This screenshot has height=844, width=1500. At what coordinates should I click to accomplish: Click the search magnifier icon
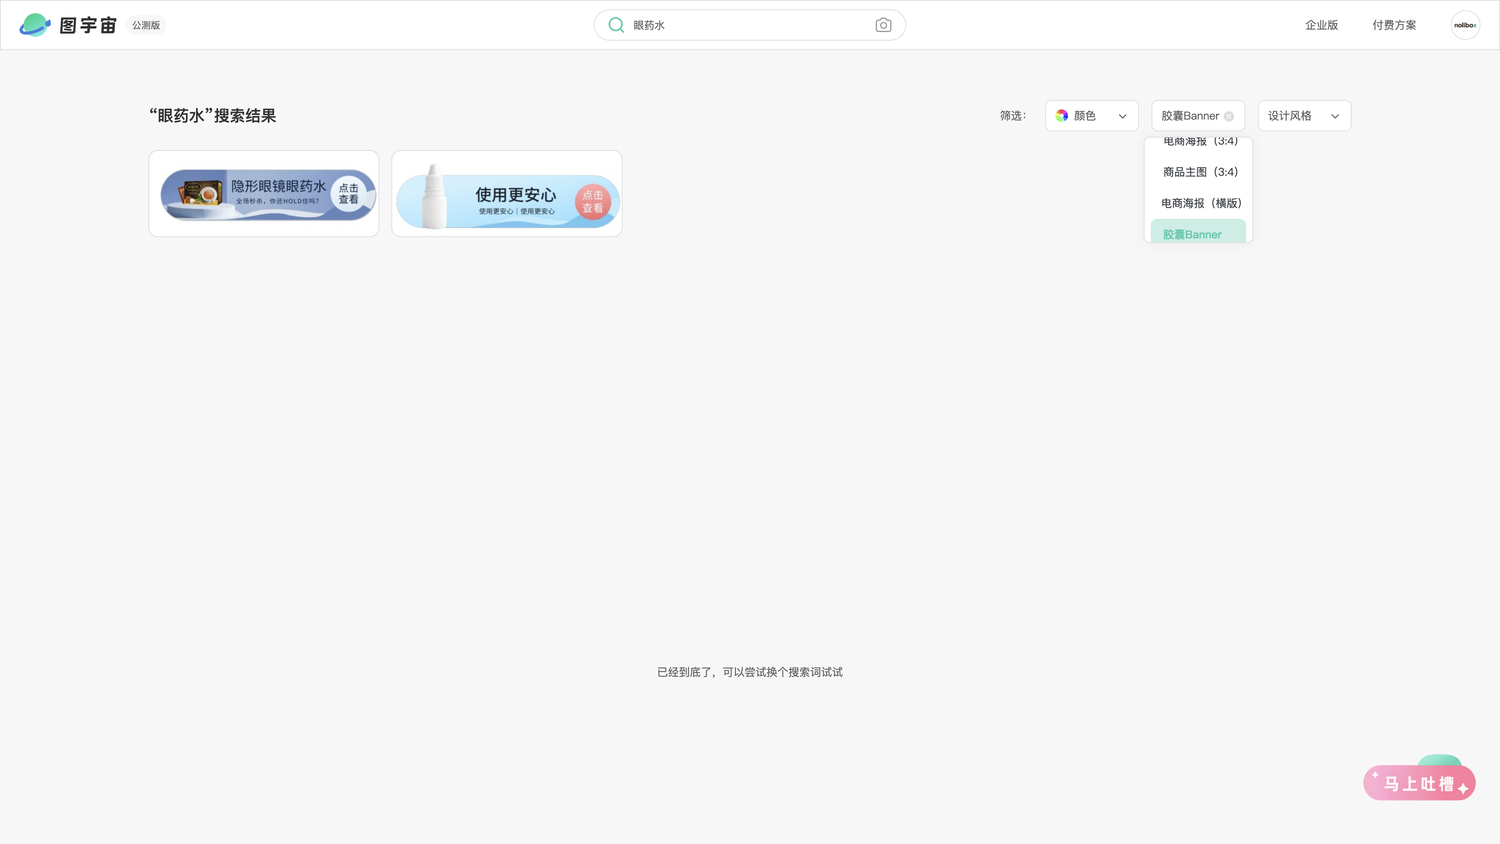(x=616, y=25)
